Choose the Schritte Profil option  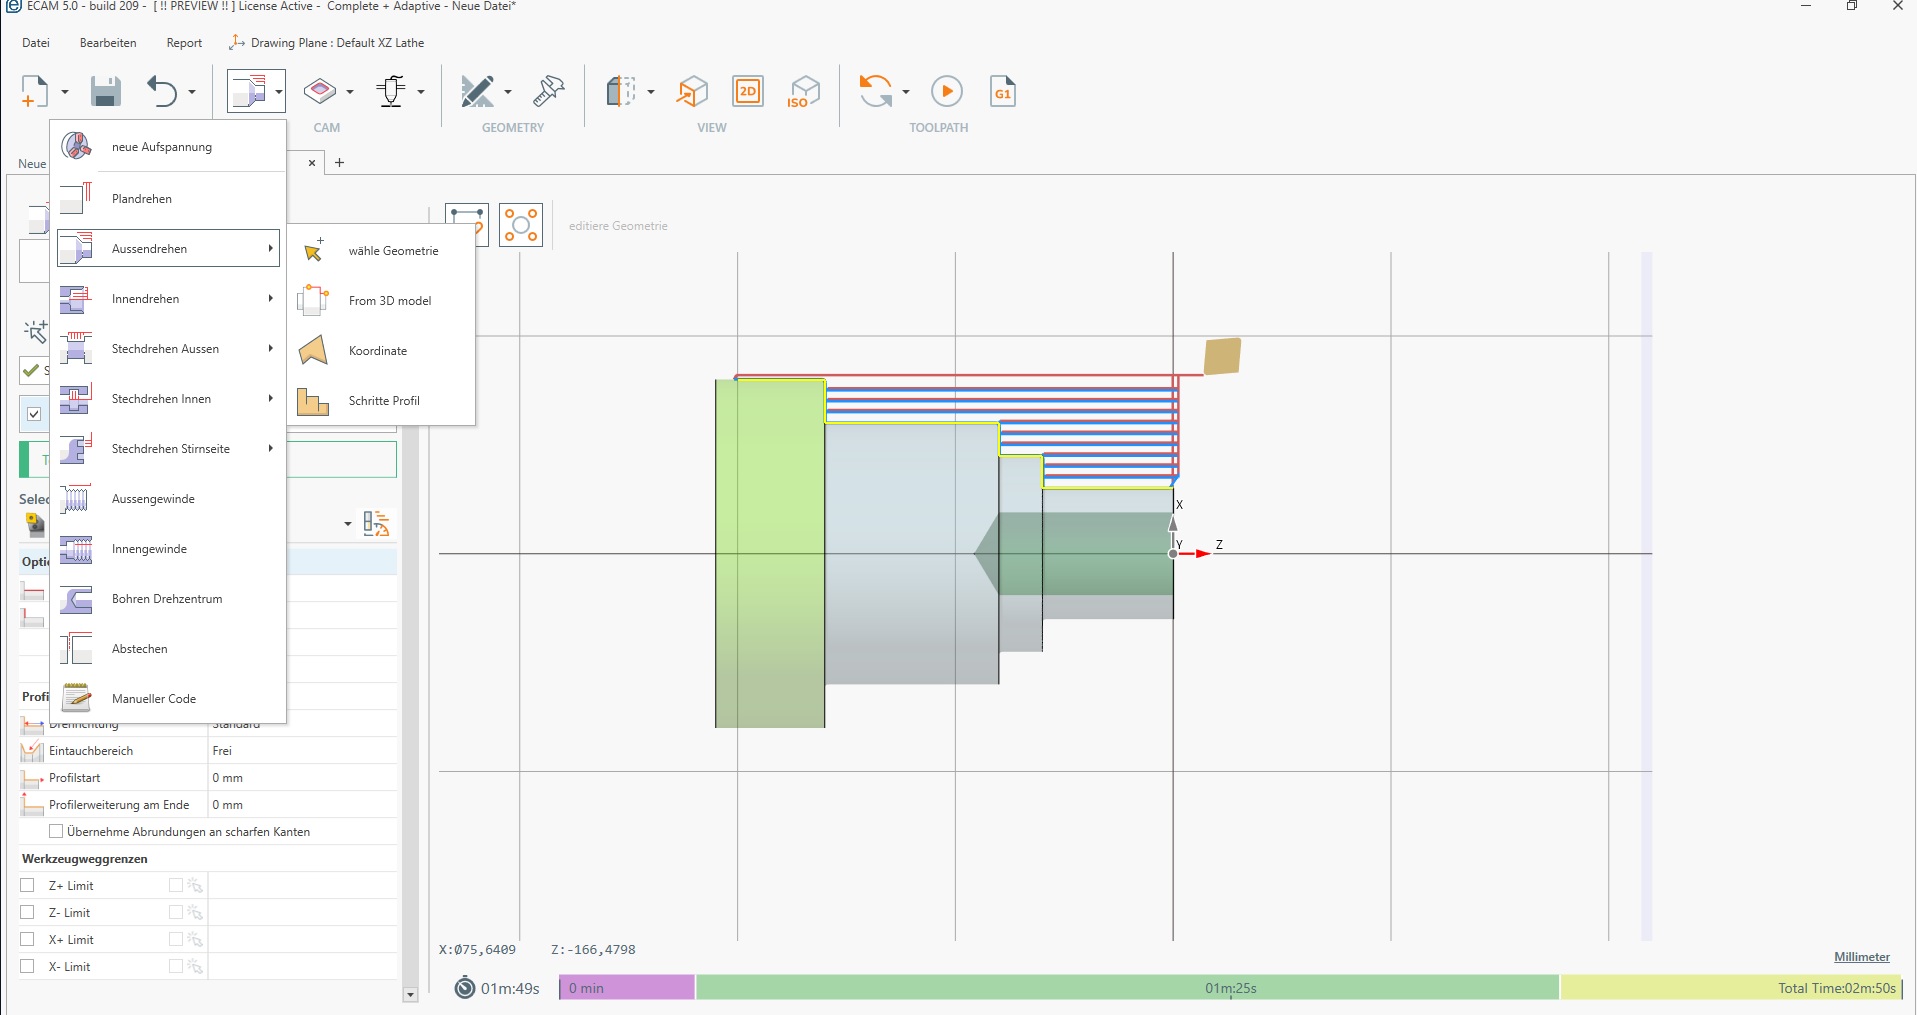coord(383,401)
